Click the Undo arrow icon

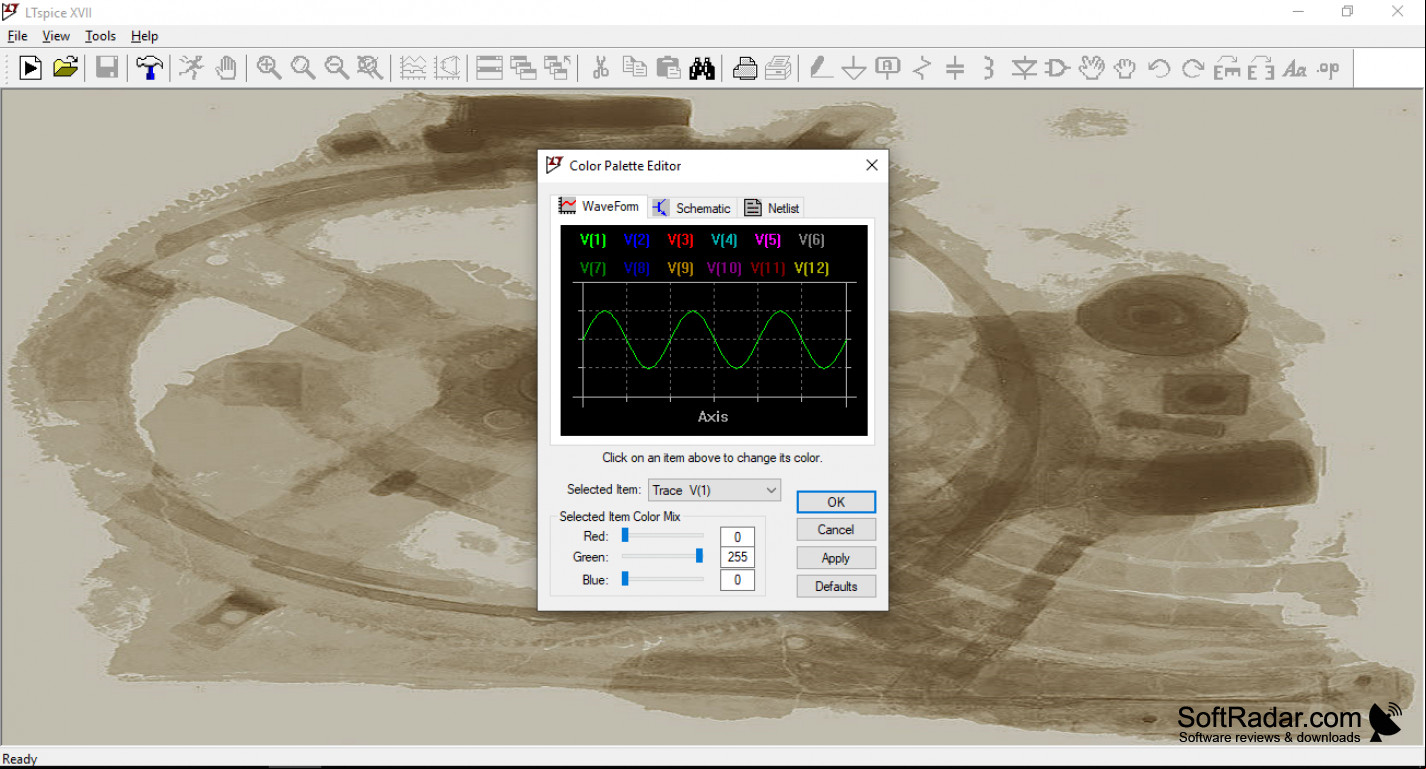[1159, 68]
